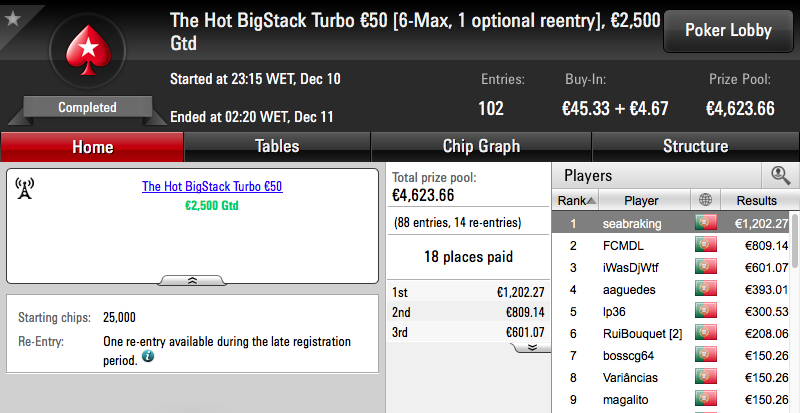Click FCMDL's Portugal flag icon
800x413 pixels.
coord(706,245)
